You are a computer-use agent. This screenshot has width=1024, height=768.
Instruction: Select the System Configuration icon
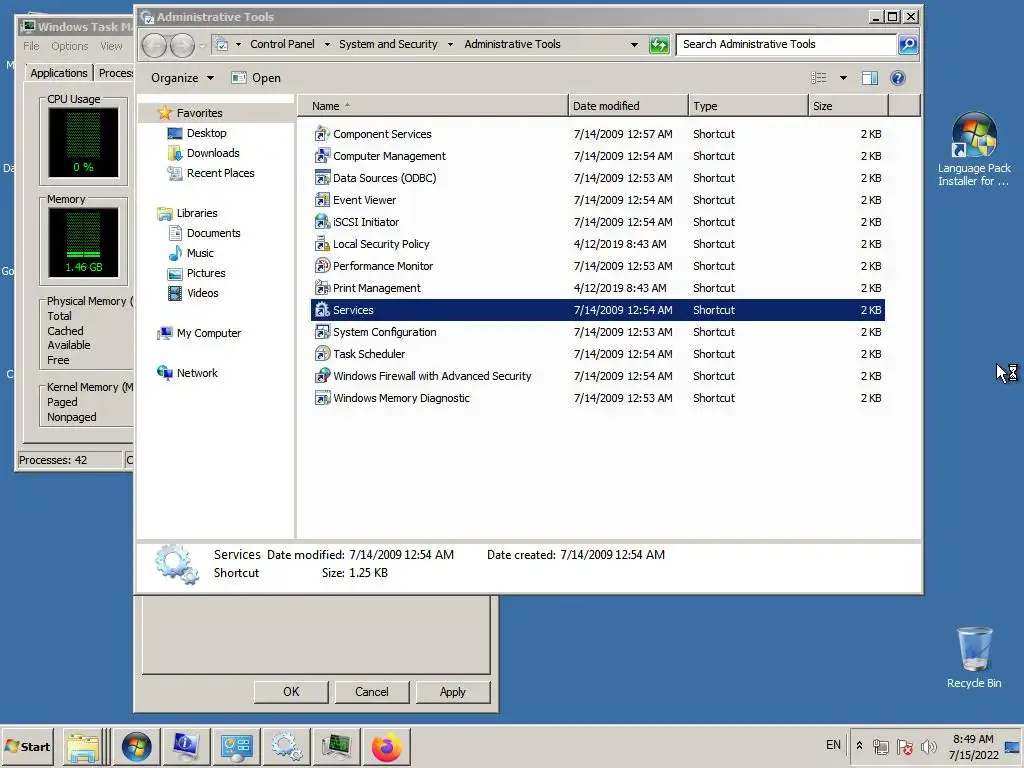click(x=322, y=332)
